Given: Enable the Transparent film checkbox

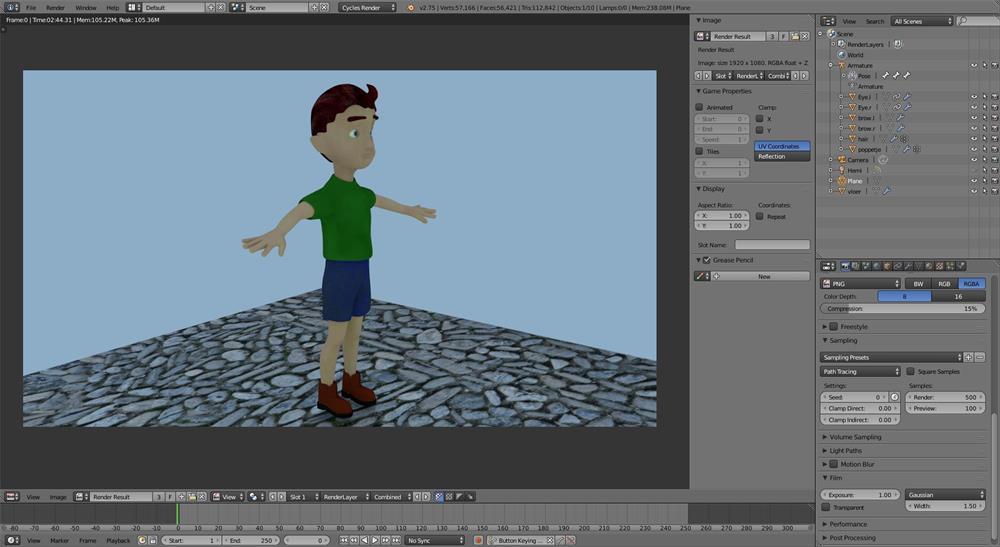Looking at the screenshot, I should (x=826, y=507).
